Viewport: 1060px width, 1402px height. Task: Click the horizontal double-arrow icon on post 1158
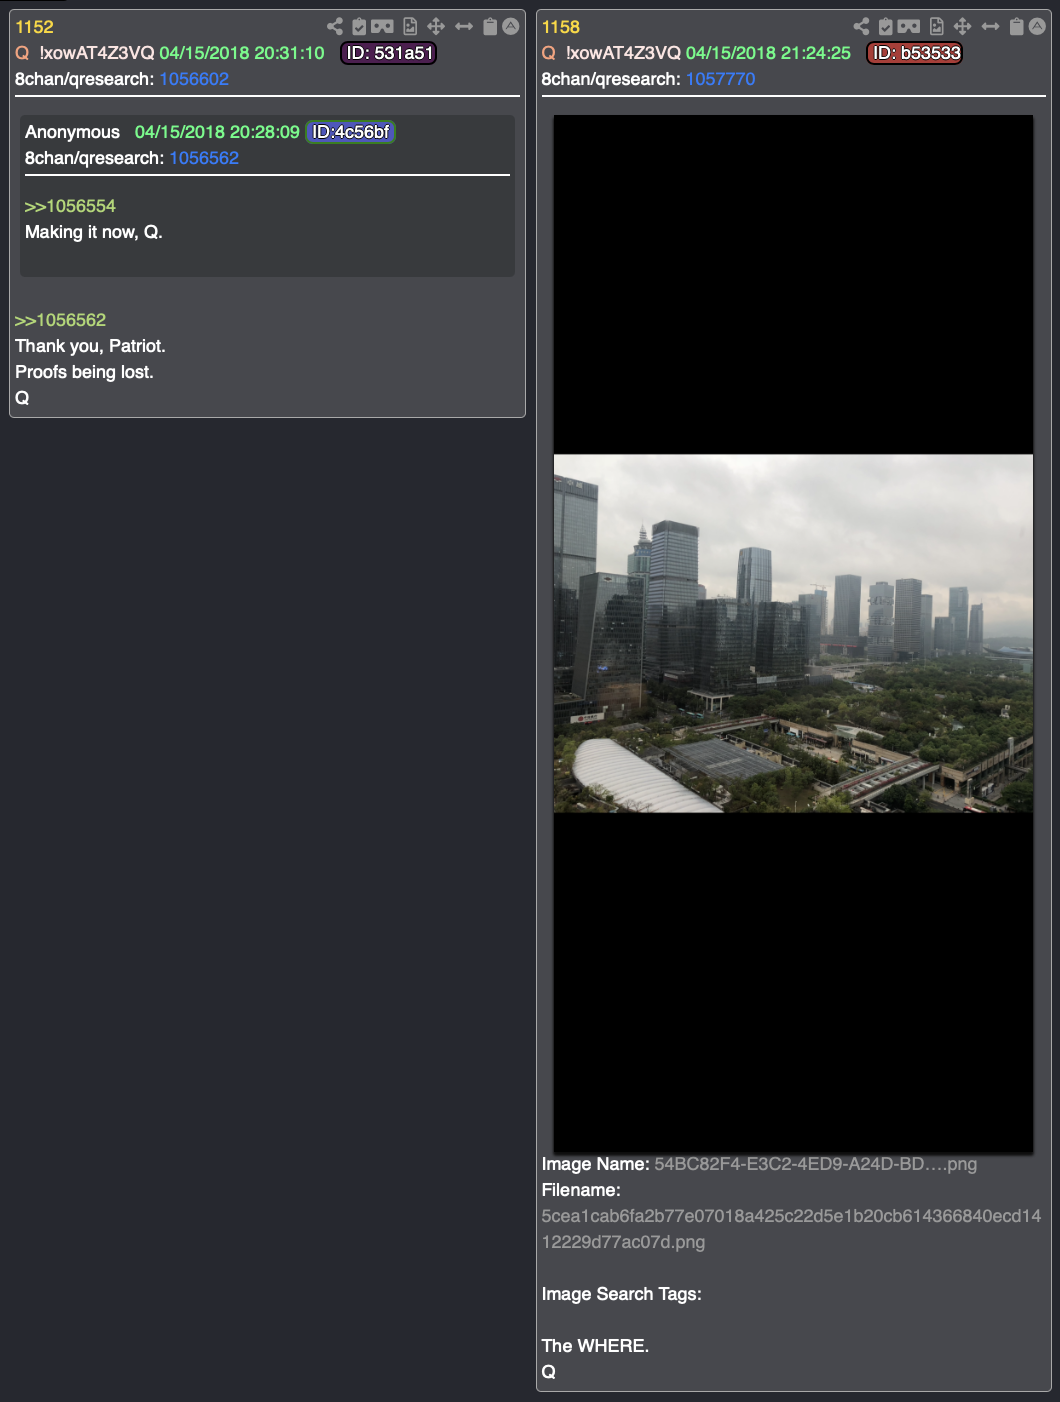tap(990, 27)
